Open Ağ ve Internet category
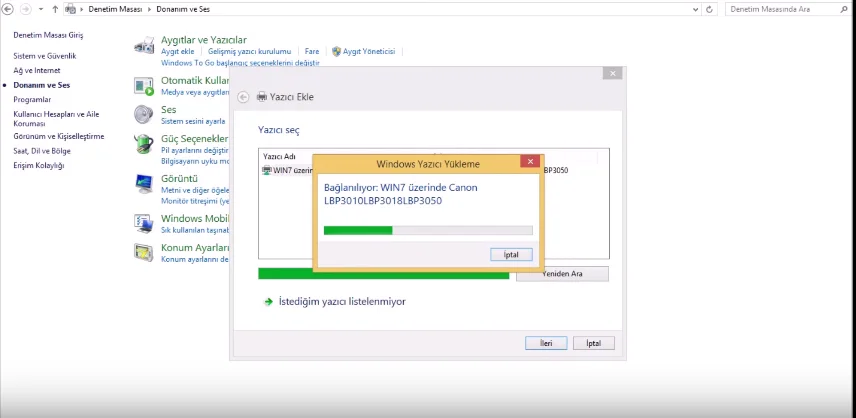Screen dimensions: 856x418 coord(37,70)
